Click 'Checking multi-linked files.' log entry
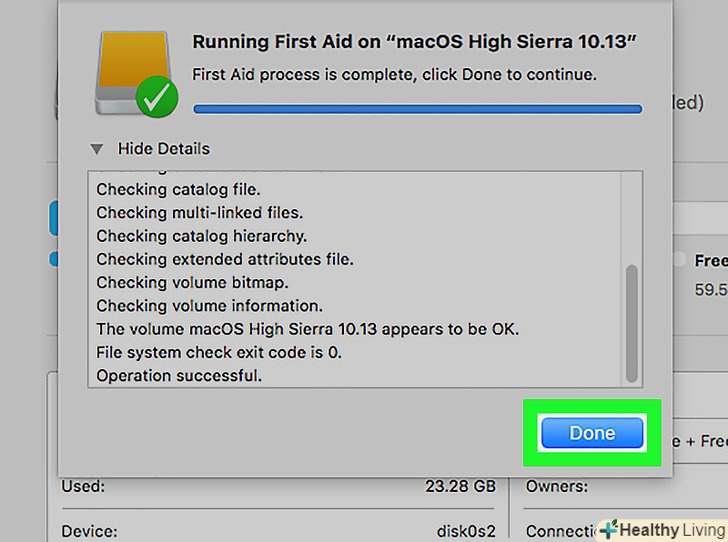Image resolution: width=728 pixels, height=542 pixels. tap(199, 212)
